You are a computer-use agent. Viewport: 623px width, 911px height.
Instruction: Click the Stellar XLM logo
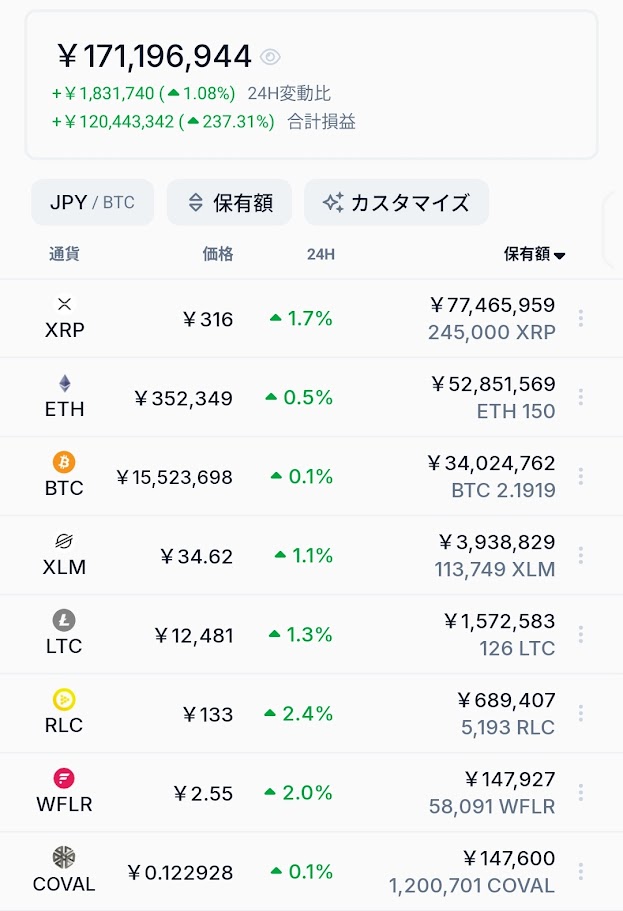[64, 541]
